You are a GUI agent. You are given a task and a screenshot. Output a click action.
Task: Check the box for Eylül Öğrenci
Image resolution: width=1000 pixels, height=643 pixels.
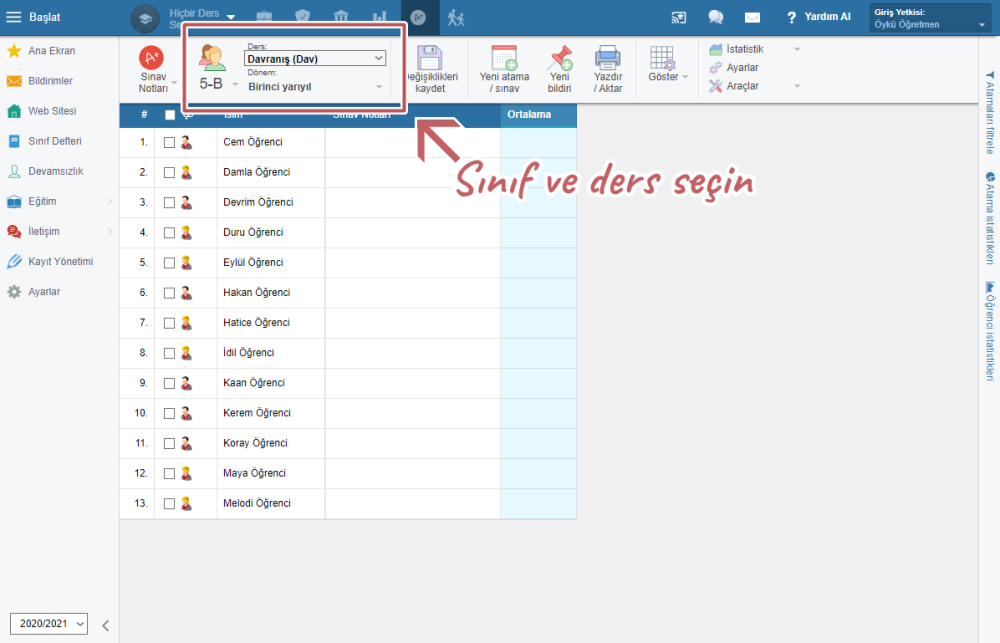169,263
